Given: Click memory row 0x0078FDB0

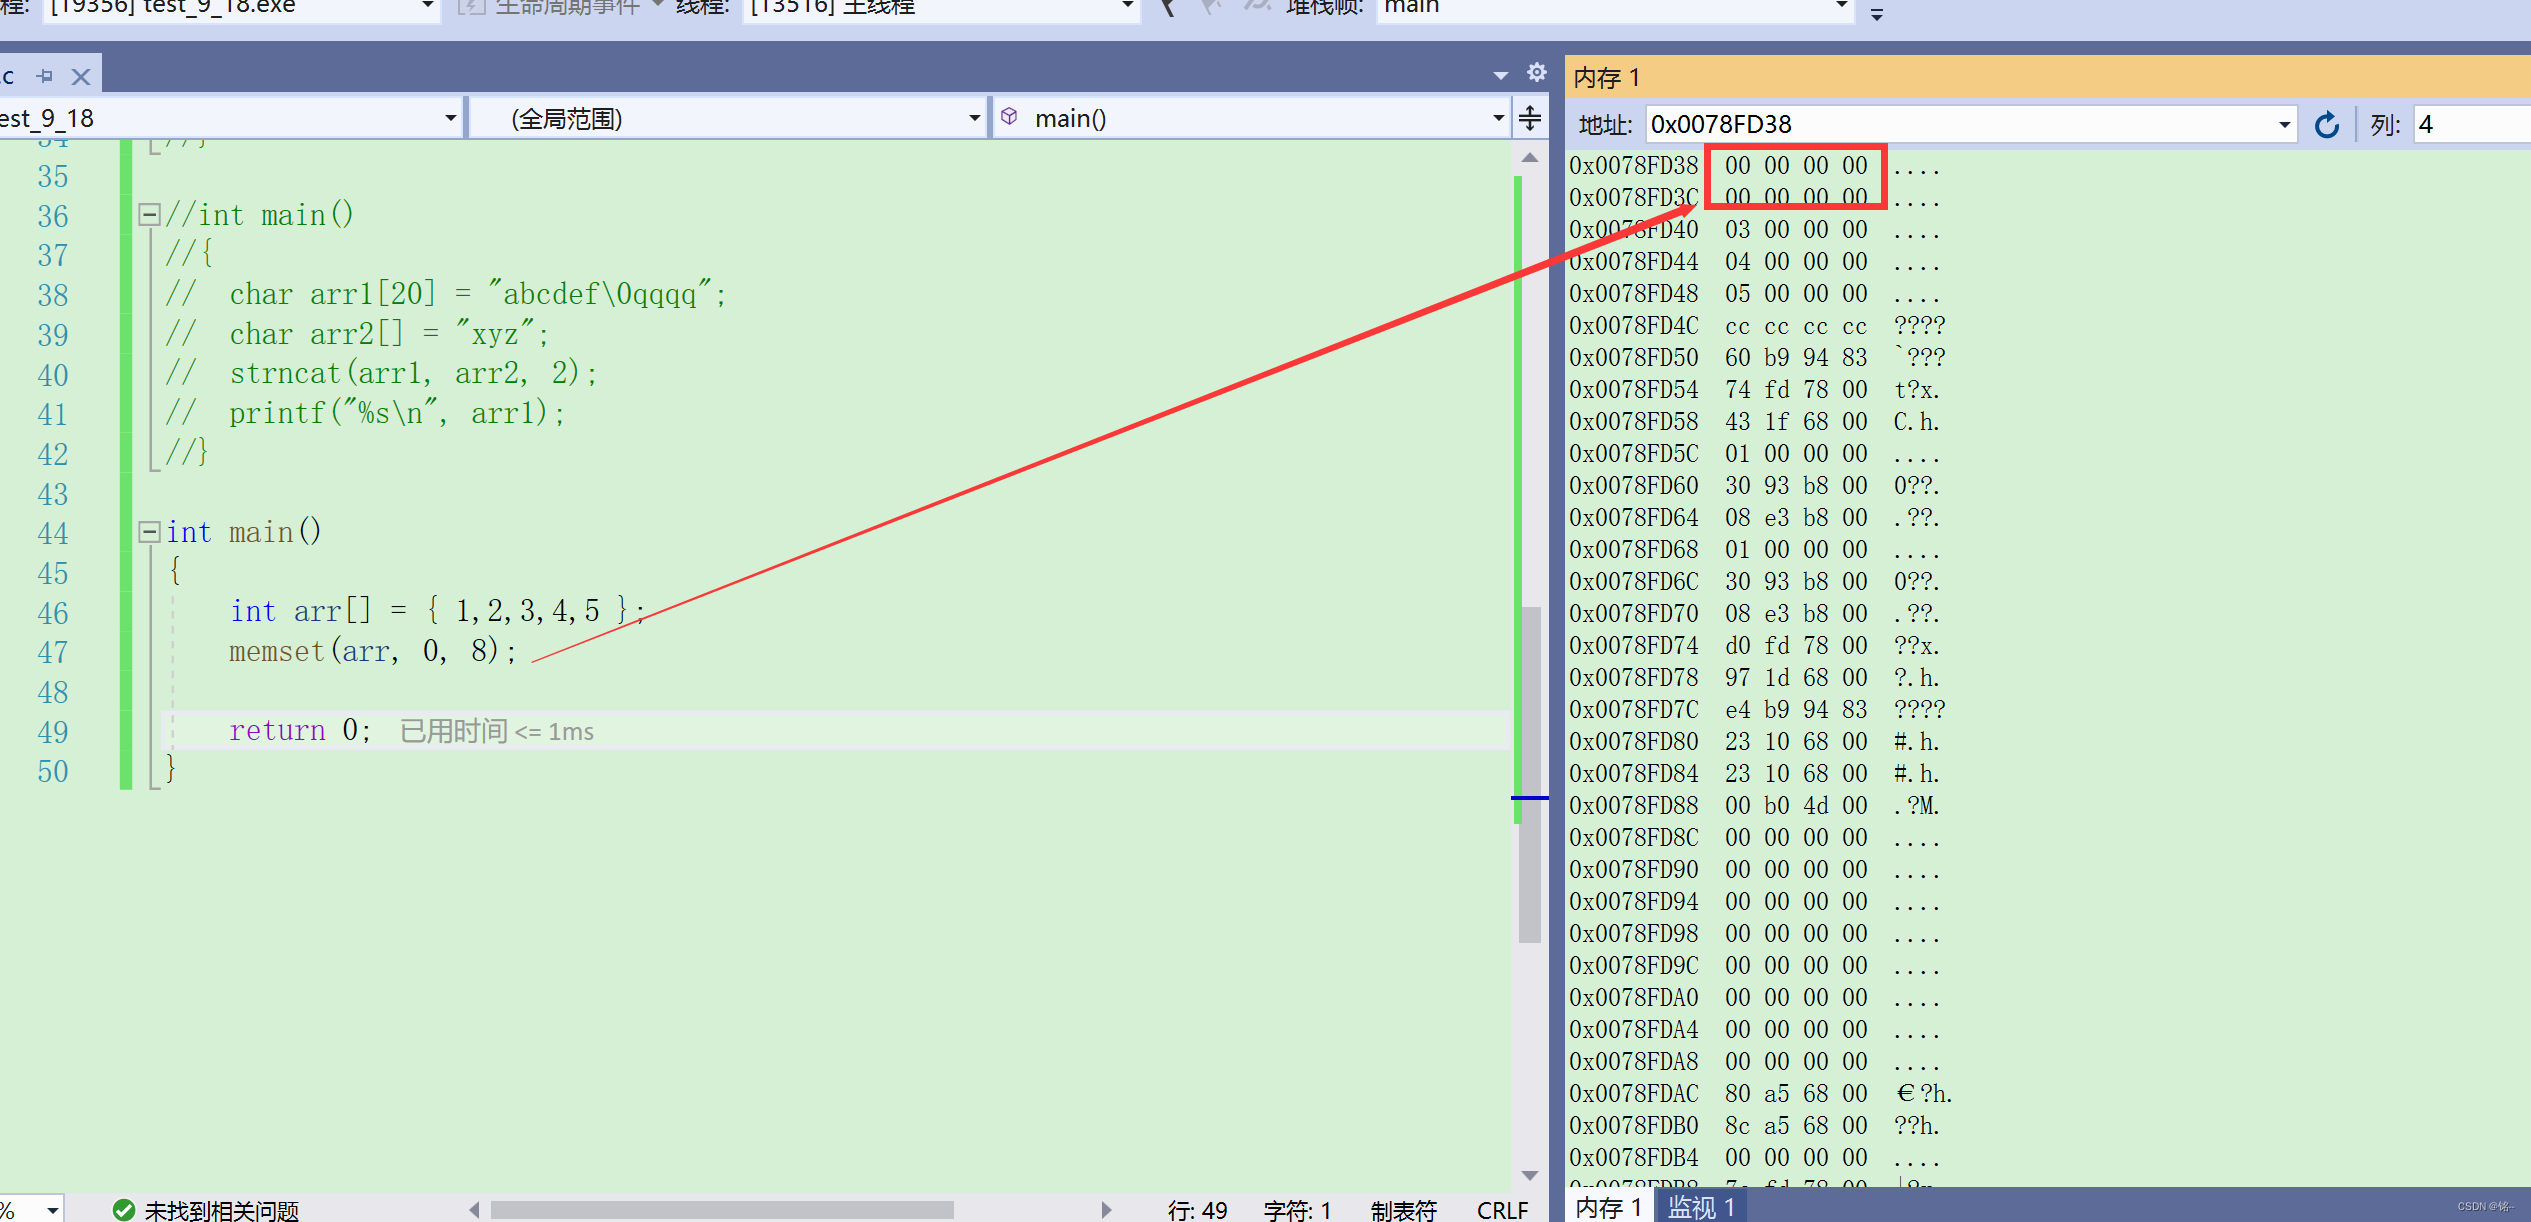Looking at the screenshot, I should click(x=1757, y=1125).
